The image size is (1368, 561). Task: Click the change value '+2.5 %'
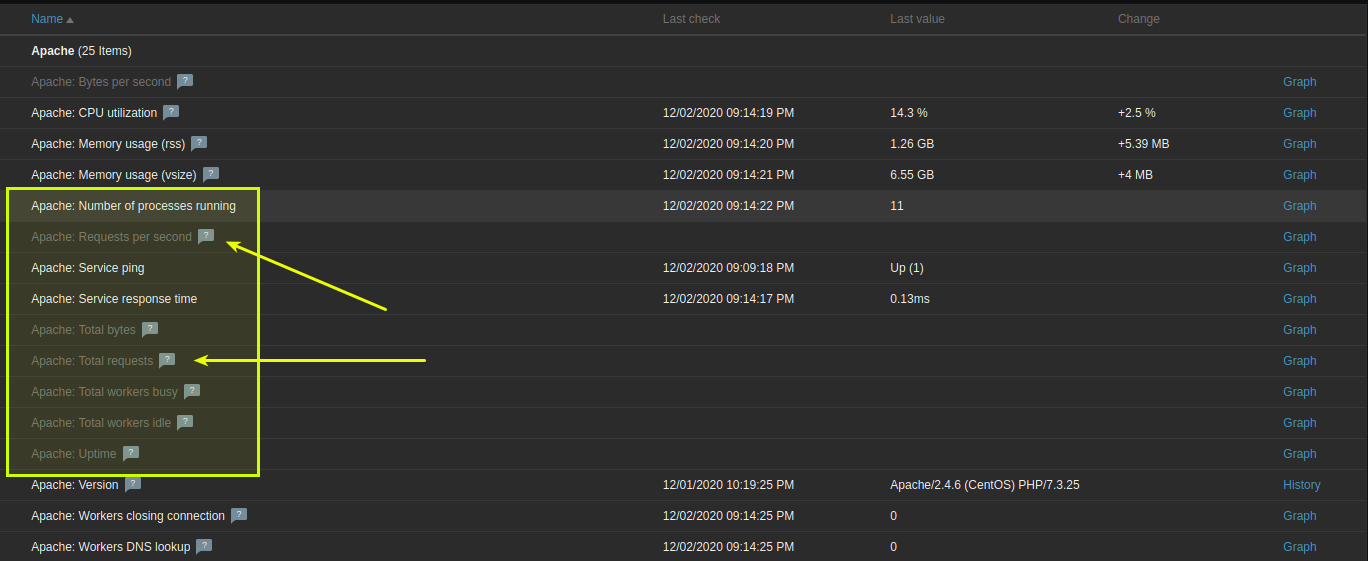1137,113
